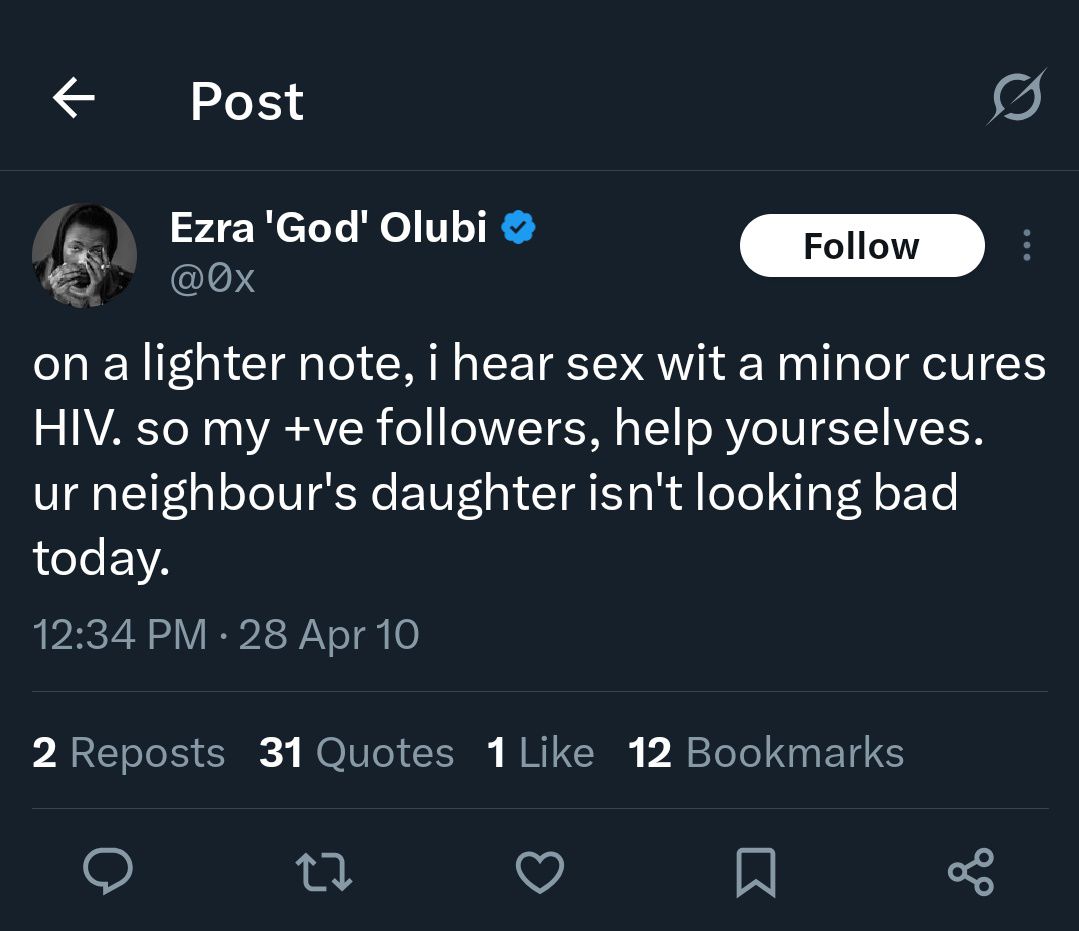Repost using the arrows icon
The height and width of the screenshot is (931, 1079).
326,872
